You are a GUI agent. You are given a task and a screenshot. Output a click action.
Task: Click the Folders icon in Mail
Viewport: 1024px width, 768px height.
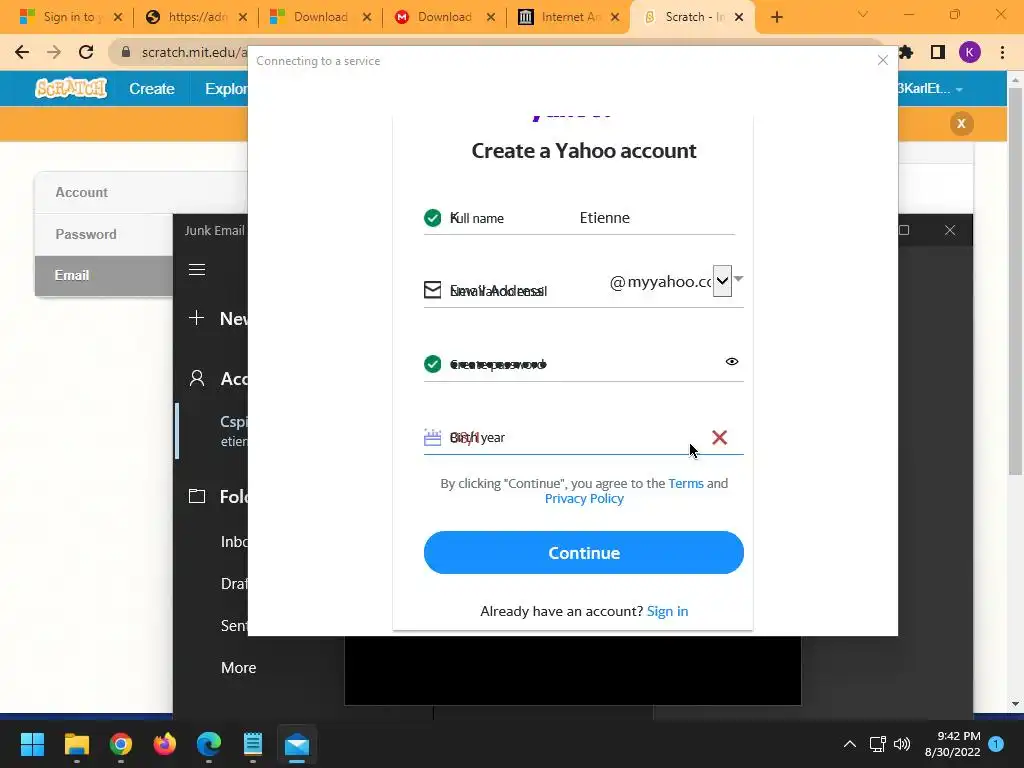(197, 496)
